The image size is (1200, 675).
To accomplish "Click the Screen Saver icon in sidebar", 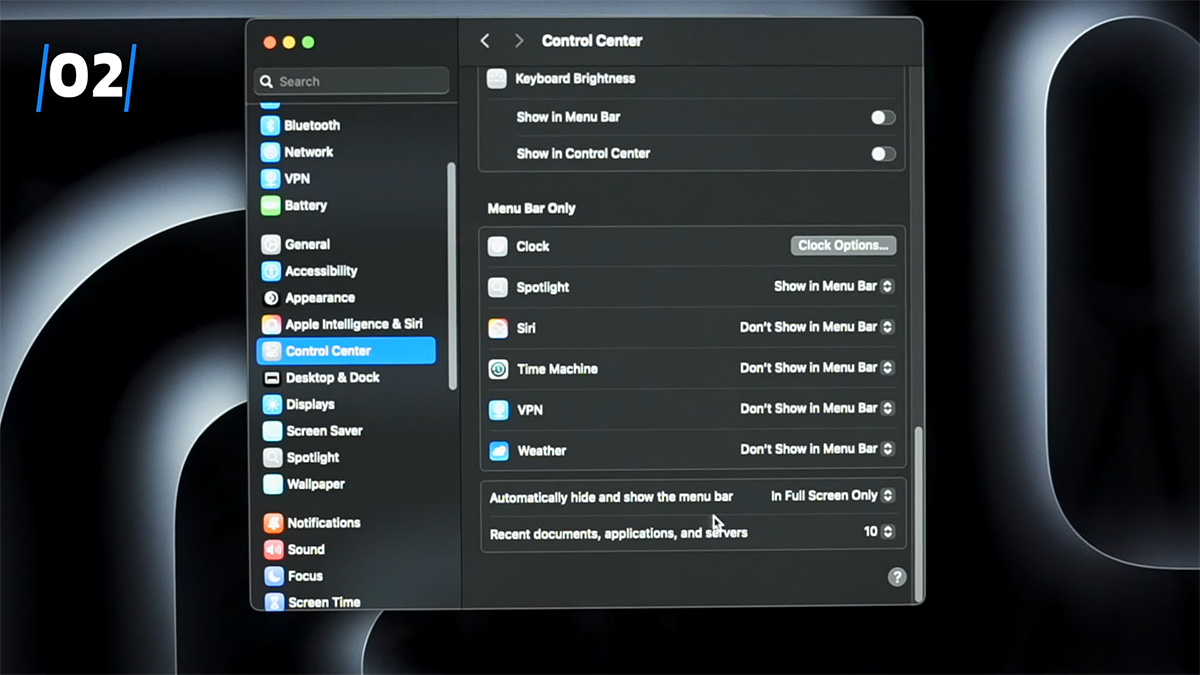I will point(272,431).
